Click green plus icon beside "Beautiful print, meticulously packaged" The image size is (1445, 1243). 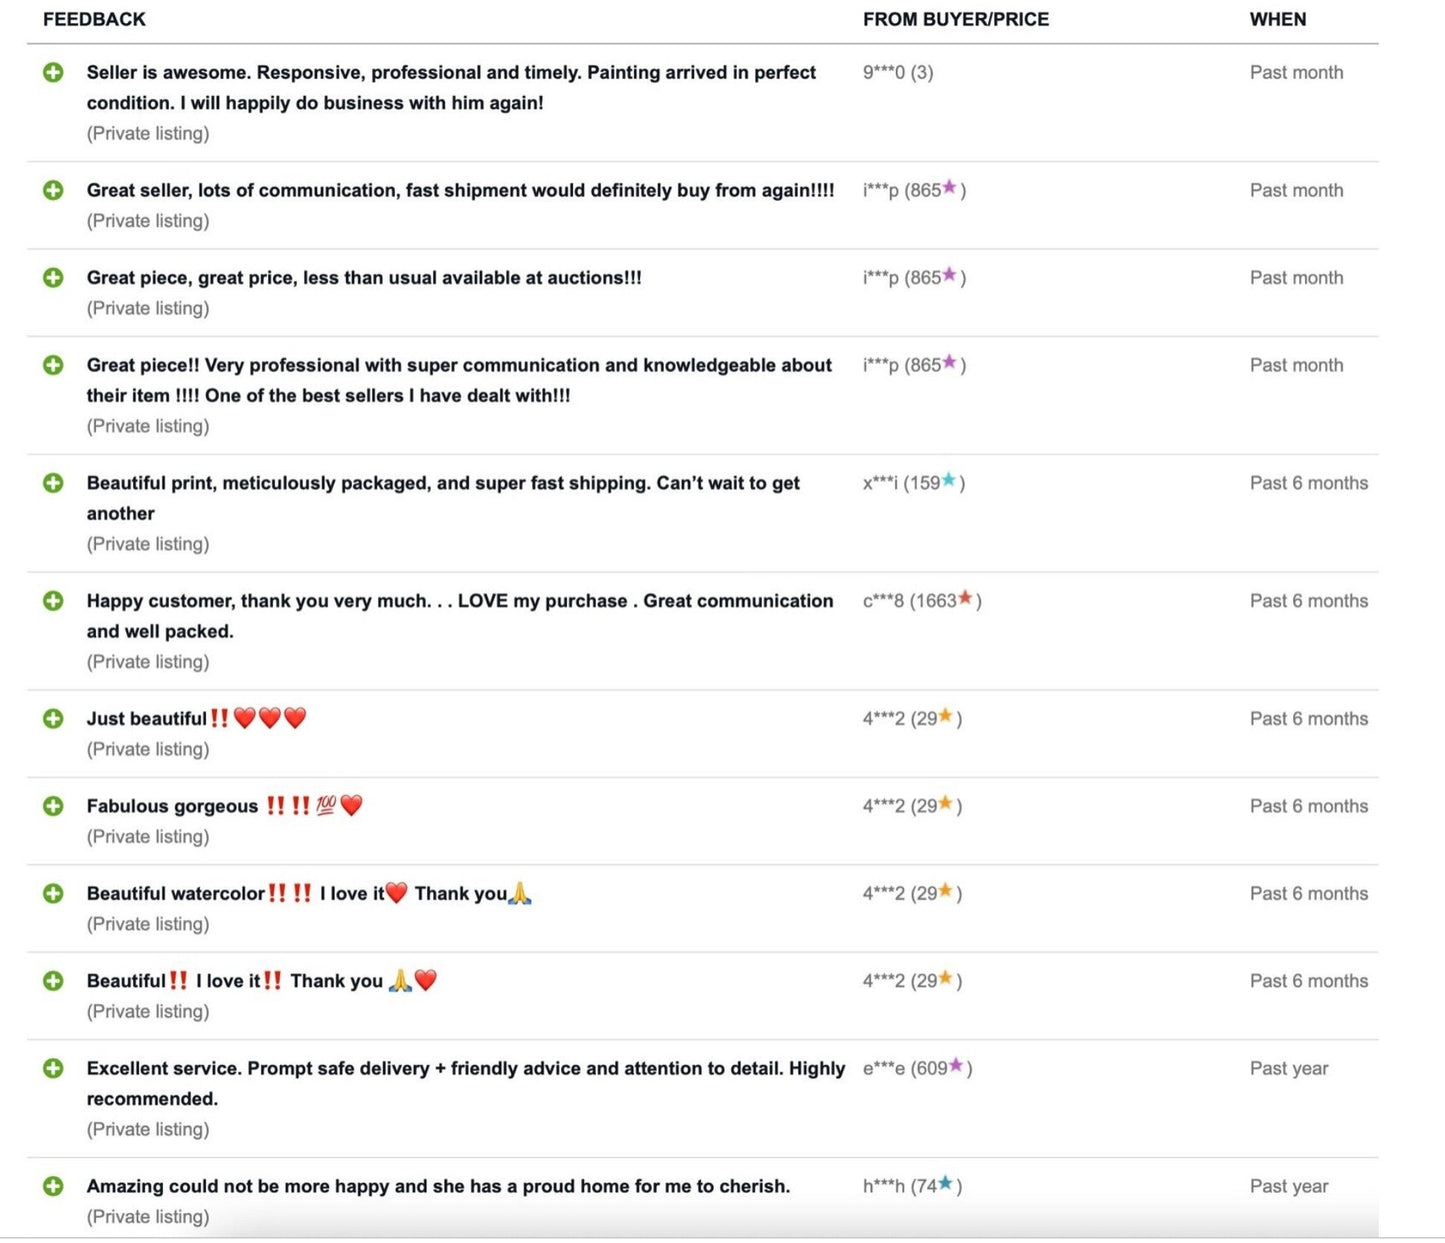[x=53, y=483]
